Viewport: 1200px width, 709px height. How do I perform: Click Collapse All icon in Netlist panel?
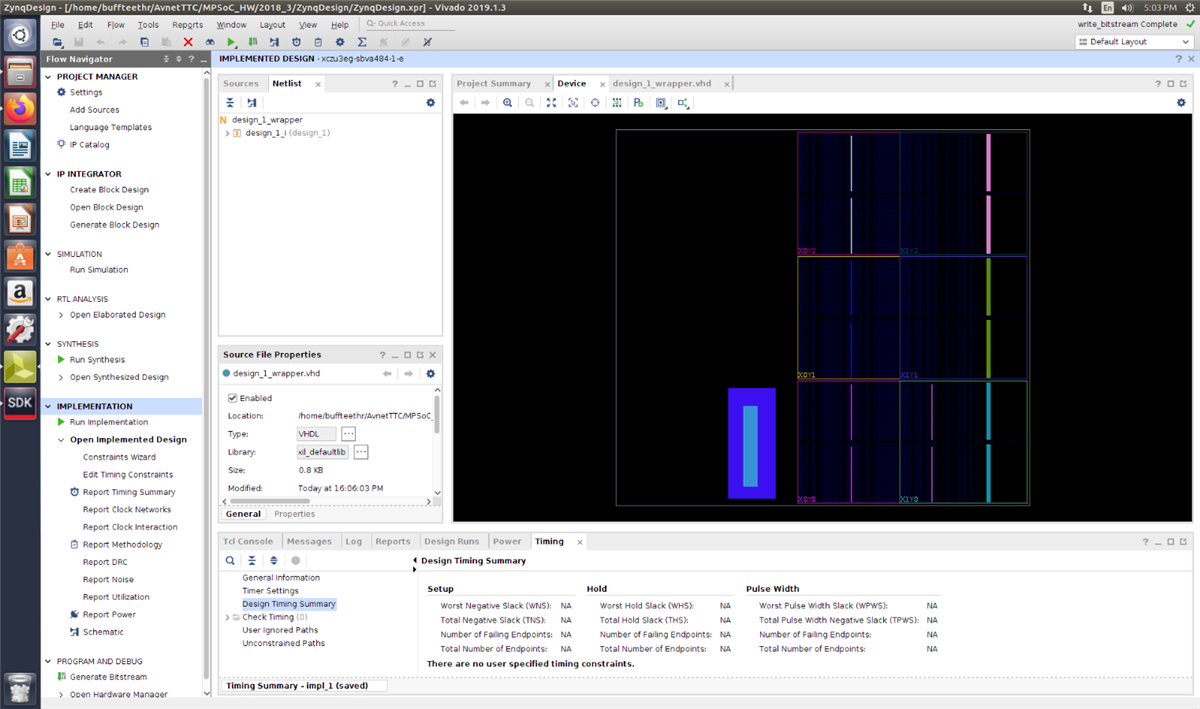click(230, 102)
